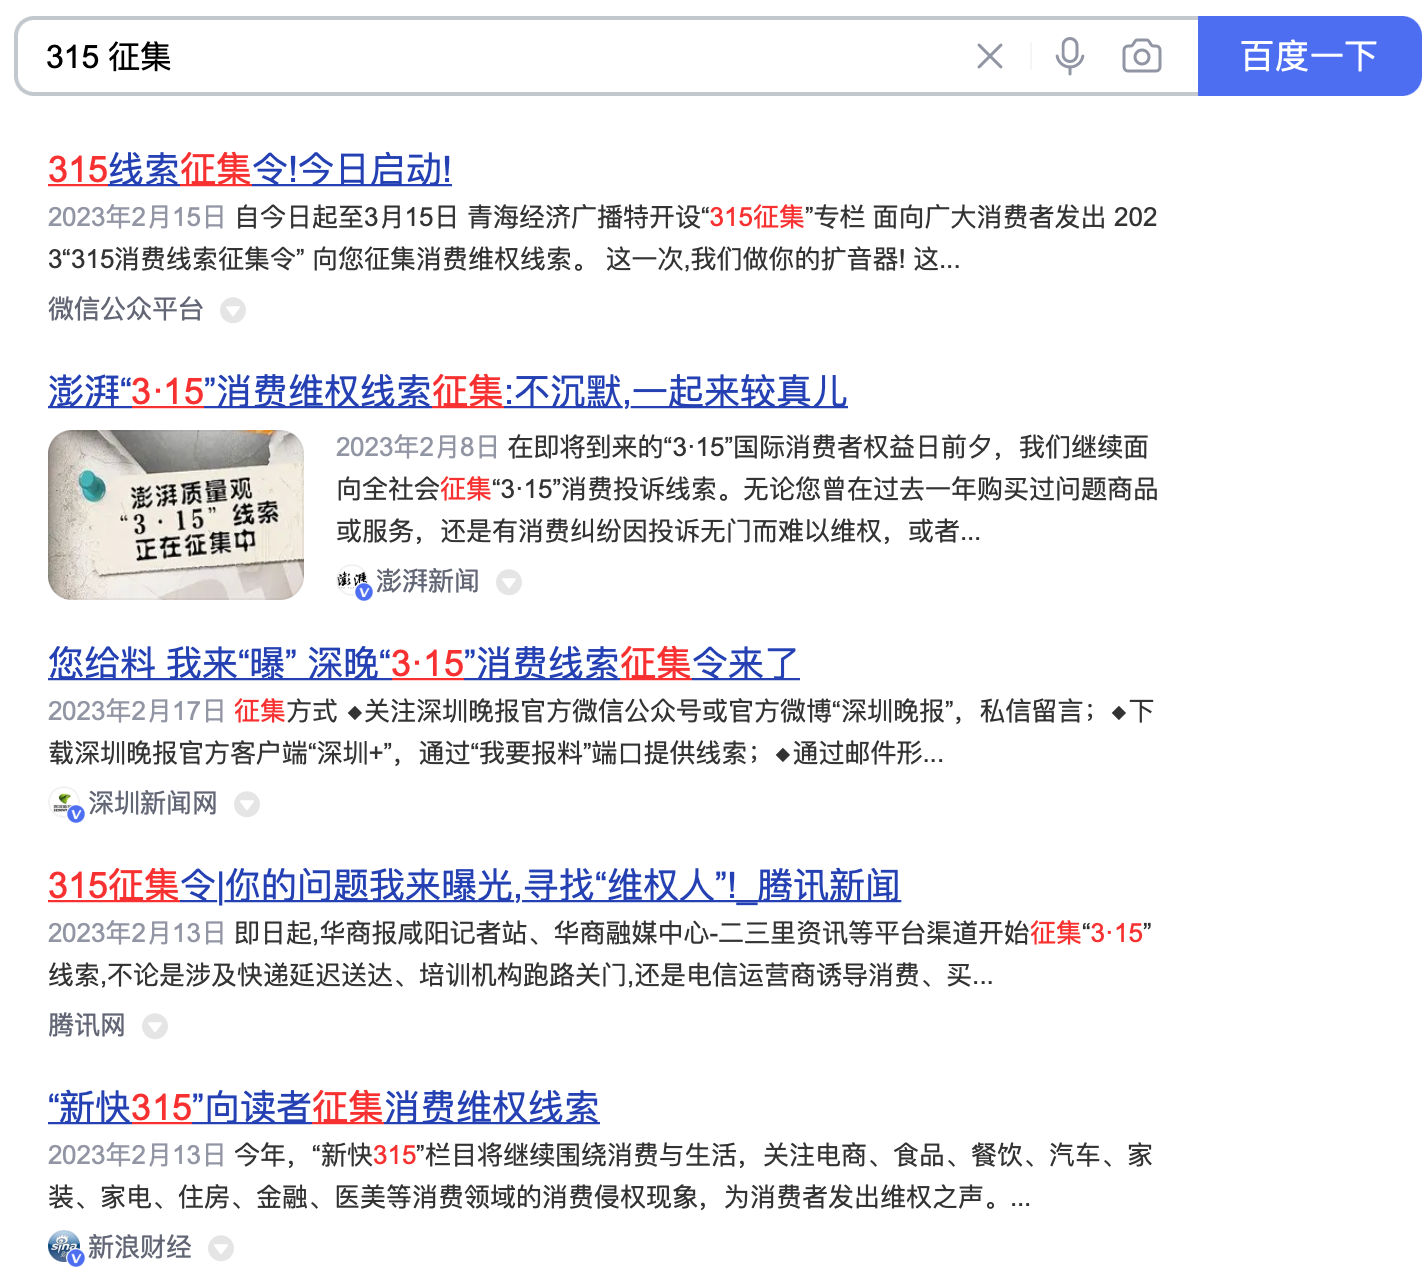Viewport: 1428px width, 1280px height.
Task: Open result 新快315 向读者征集消费维权线索
Action: click(323, 1108)
